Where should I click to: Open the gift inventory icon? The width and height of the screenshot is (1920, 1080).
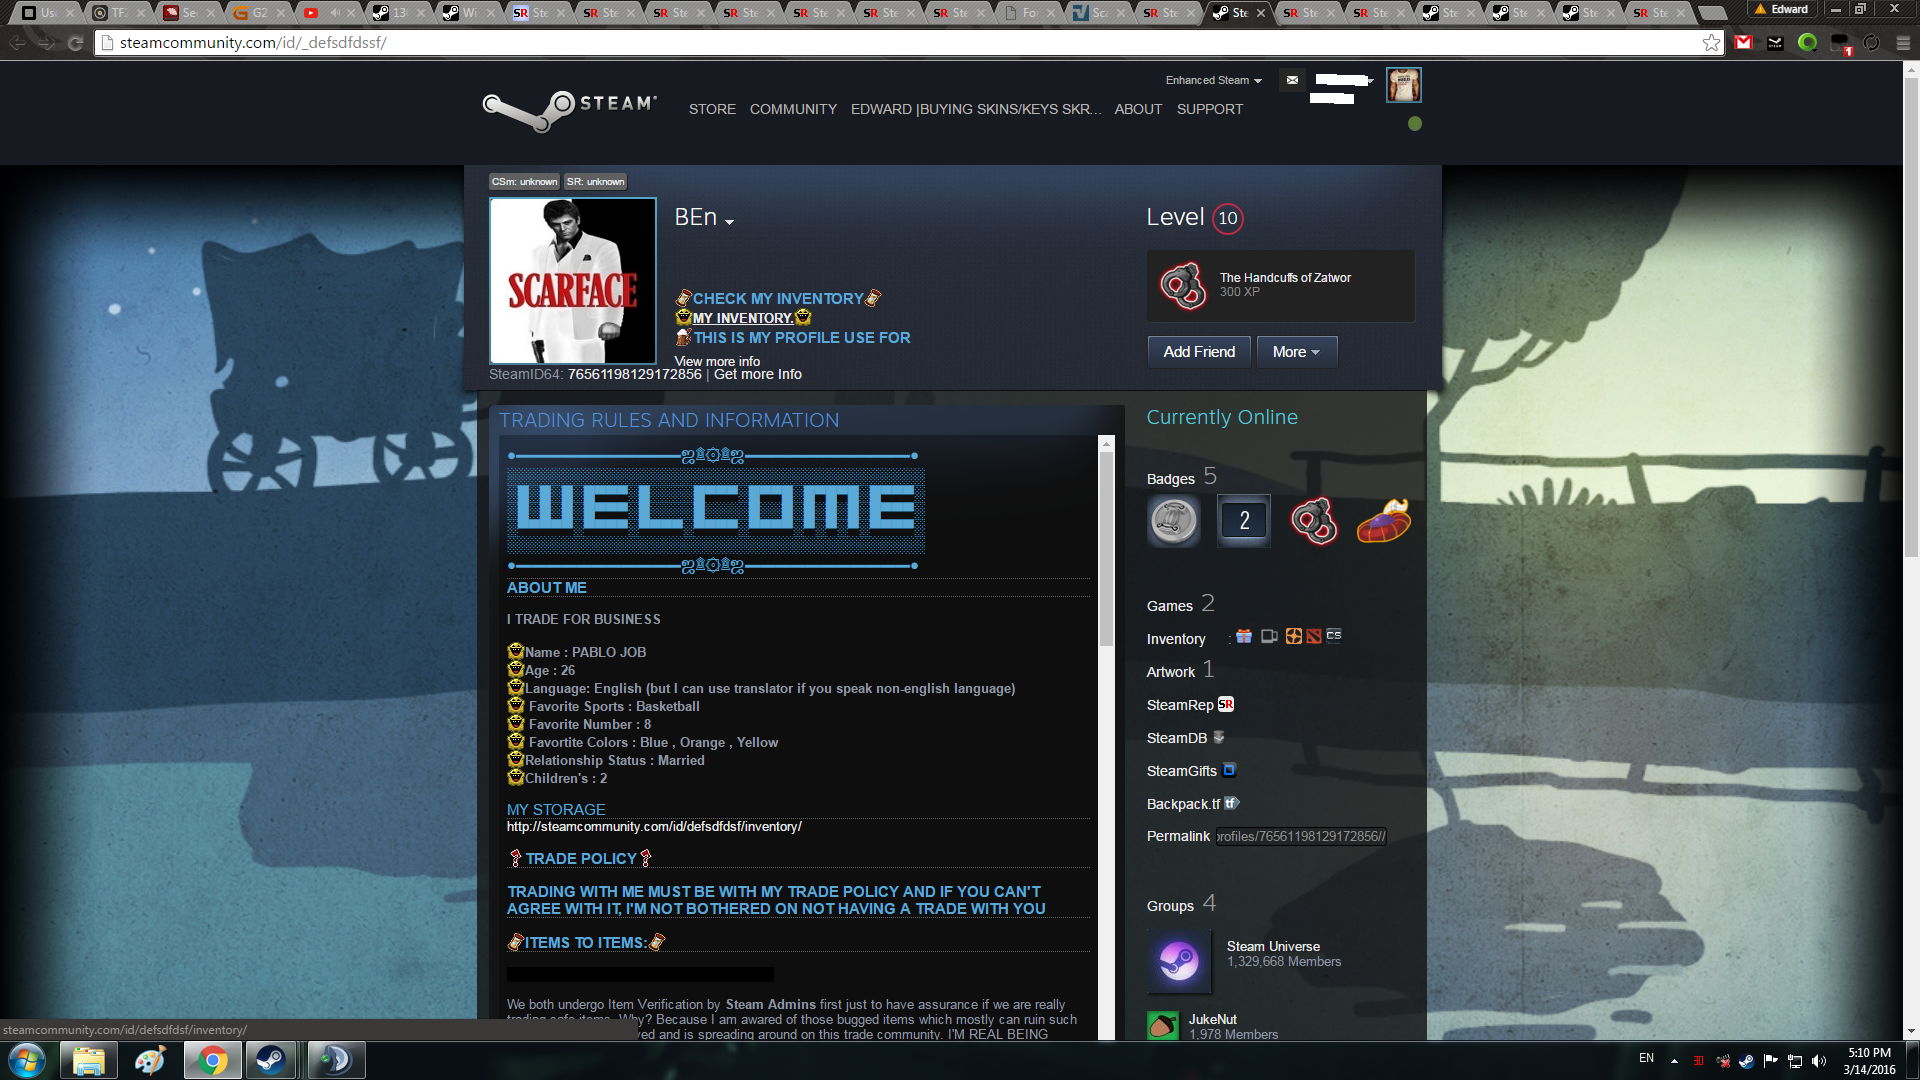[x=1244, y=636]
